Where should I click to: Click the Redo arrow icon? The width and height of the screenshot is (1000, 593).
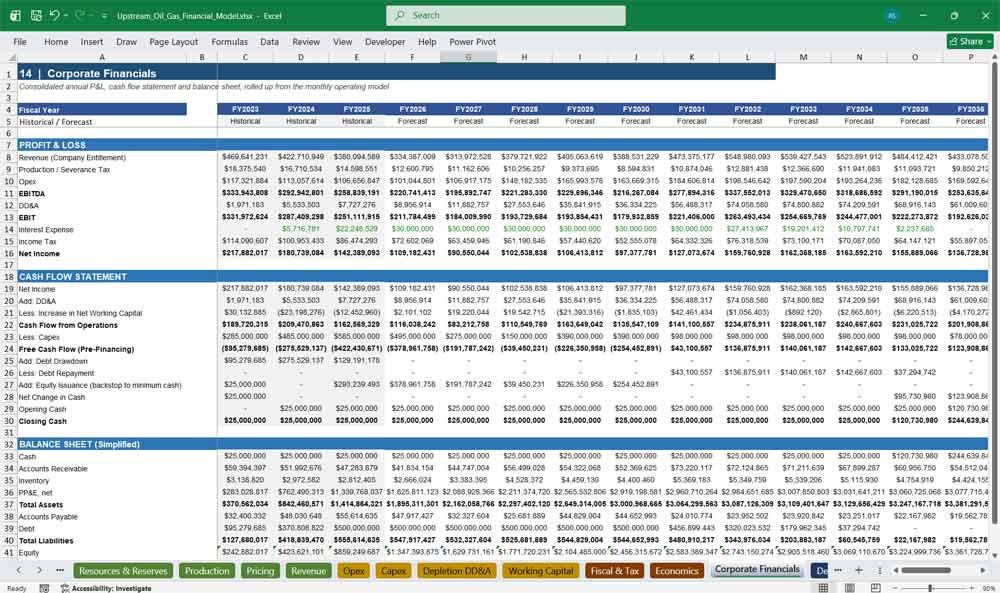(81, 15)
